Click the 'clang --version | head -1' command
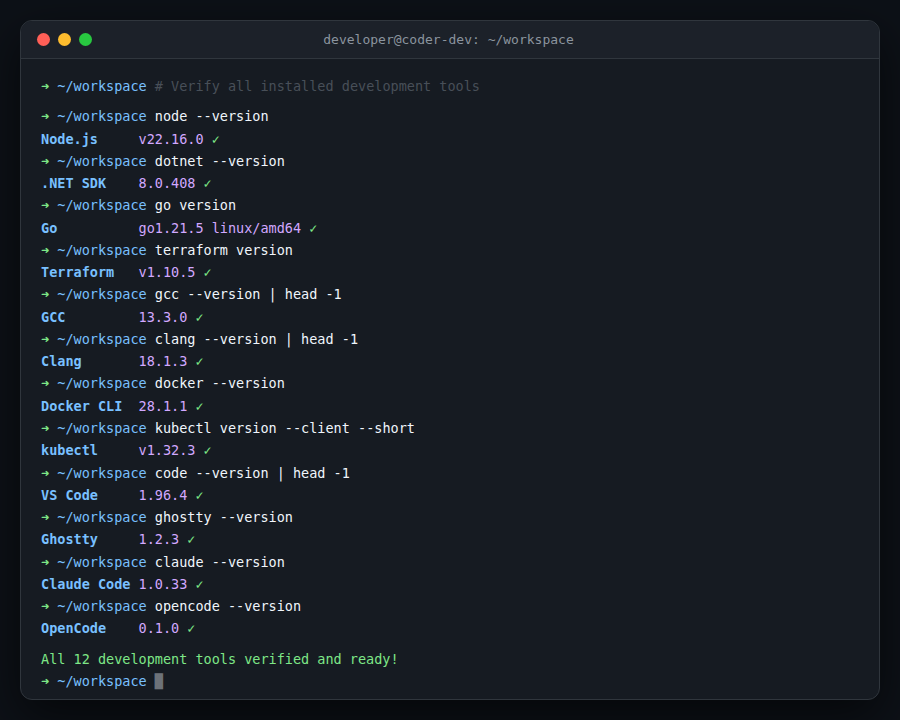 (x=257, y=339)
